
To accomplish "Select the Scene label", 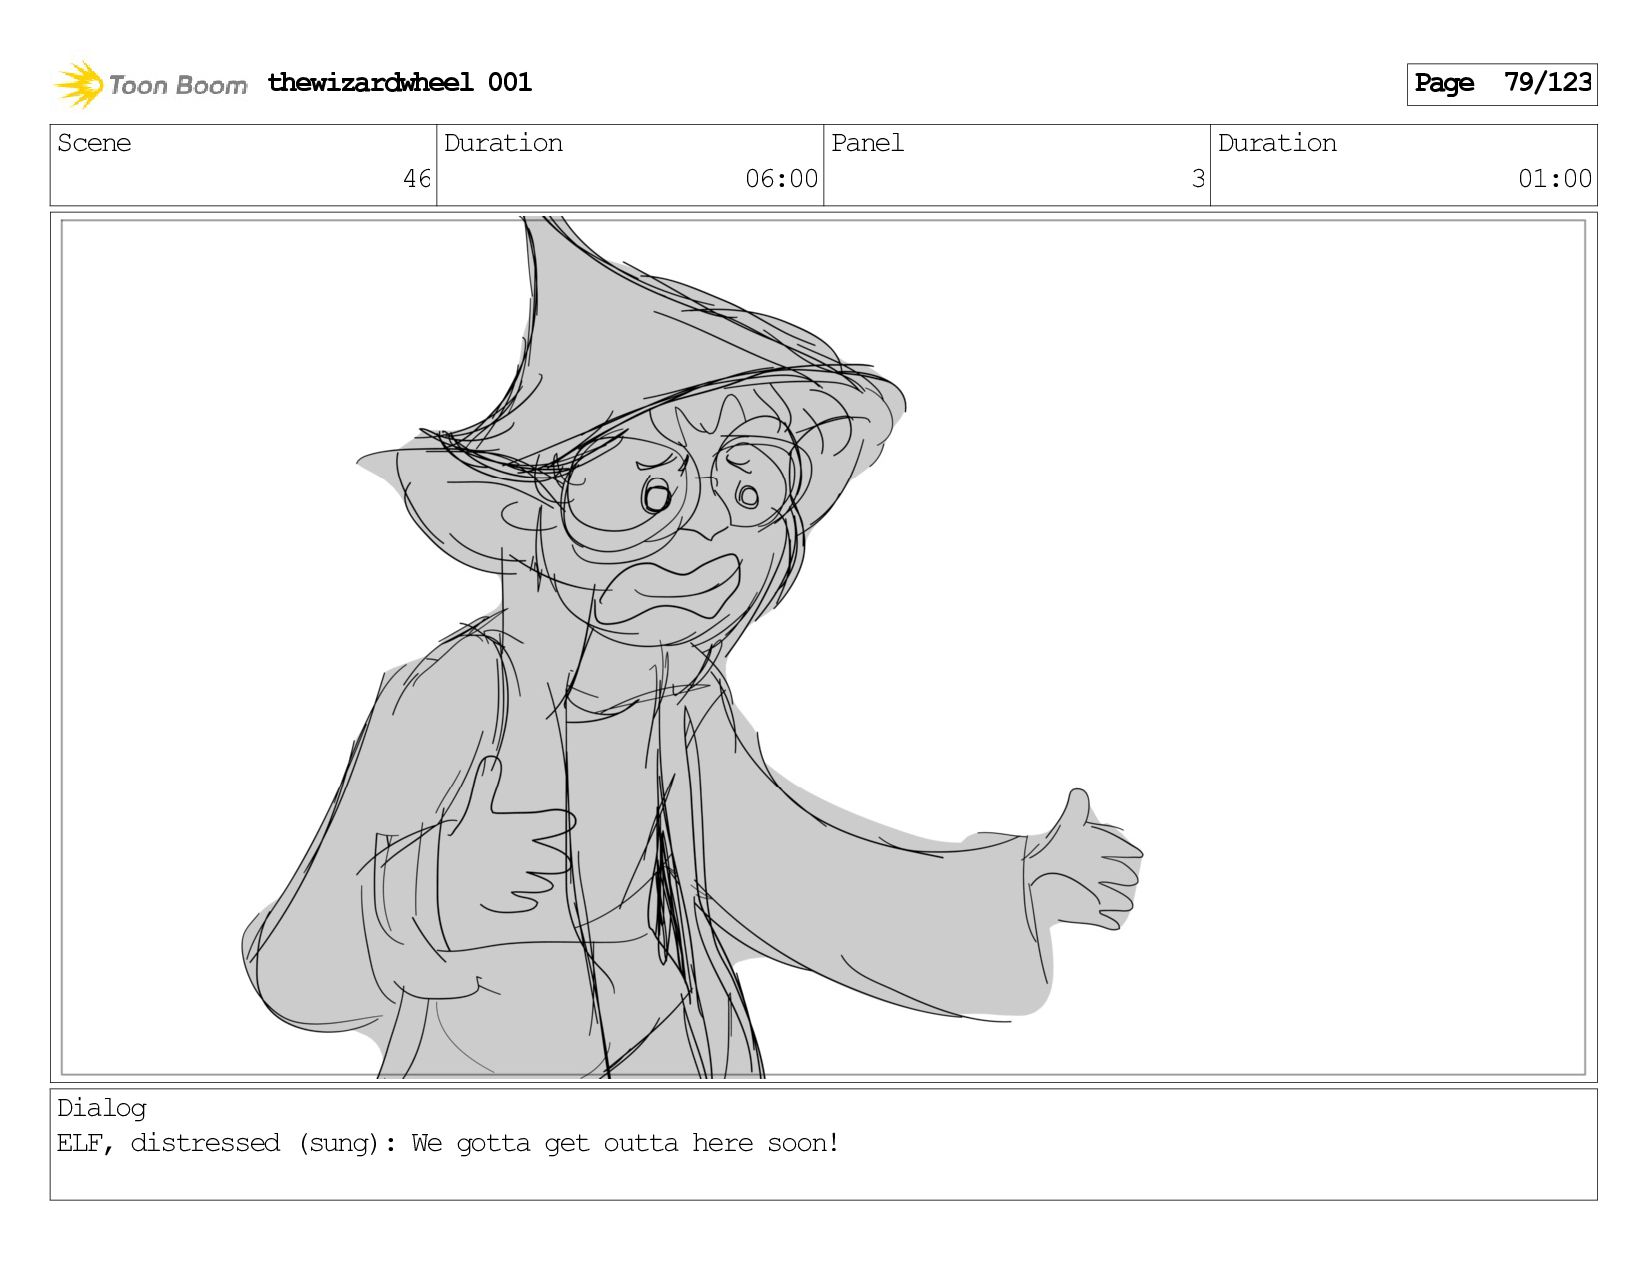I will (x=94, y=143).
